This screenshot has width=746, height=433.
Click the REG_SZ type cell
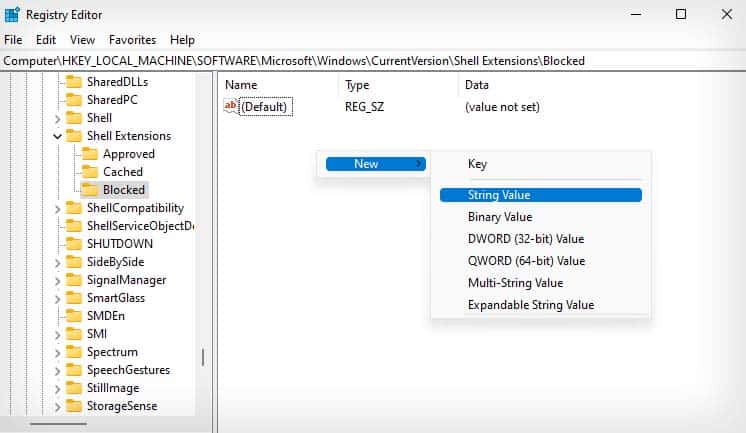tap(364, 107)
